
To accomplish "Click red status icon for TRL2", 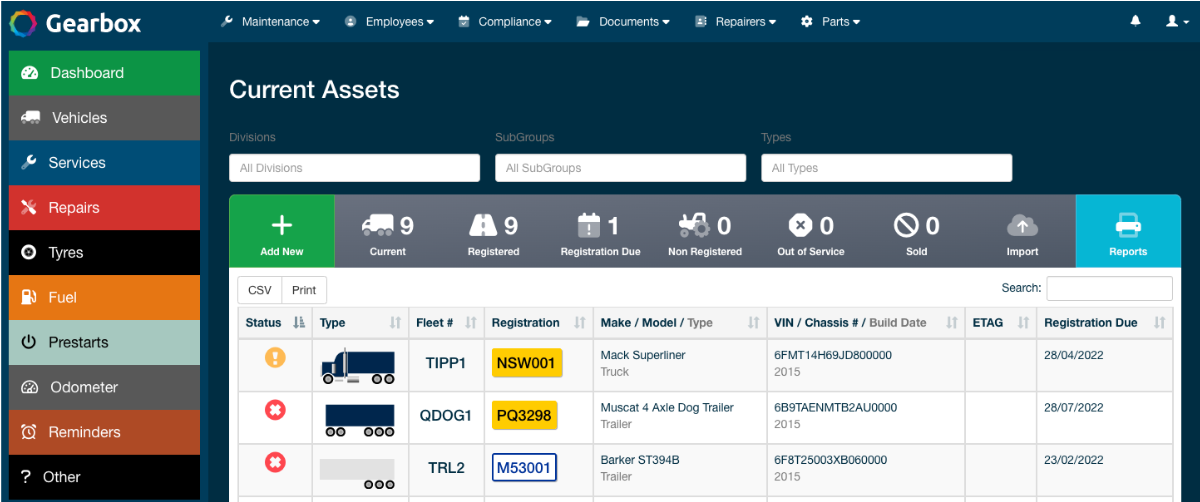I will coord(275,462).
